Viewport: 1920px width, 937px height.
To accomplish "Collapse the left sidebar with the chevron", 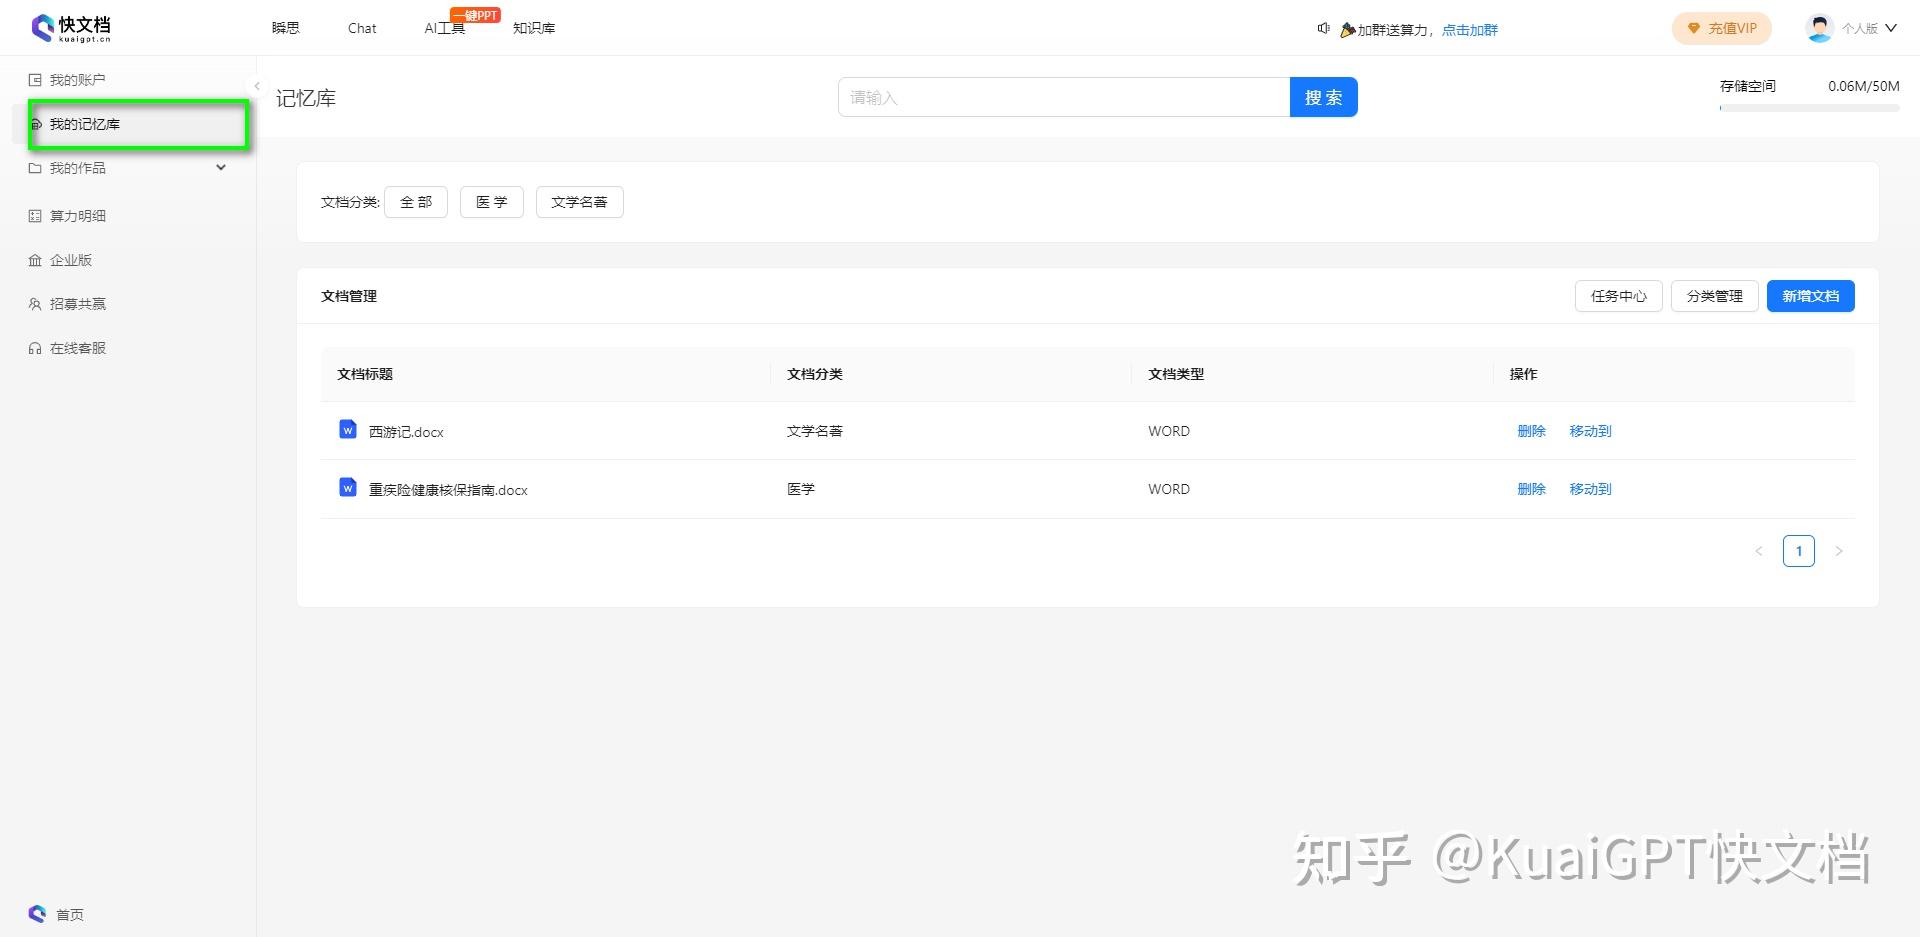I will tap(257, 86).
